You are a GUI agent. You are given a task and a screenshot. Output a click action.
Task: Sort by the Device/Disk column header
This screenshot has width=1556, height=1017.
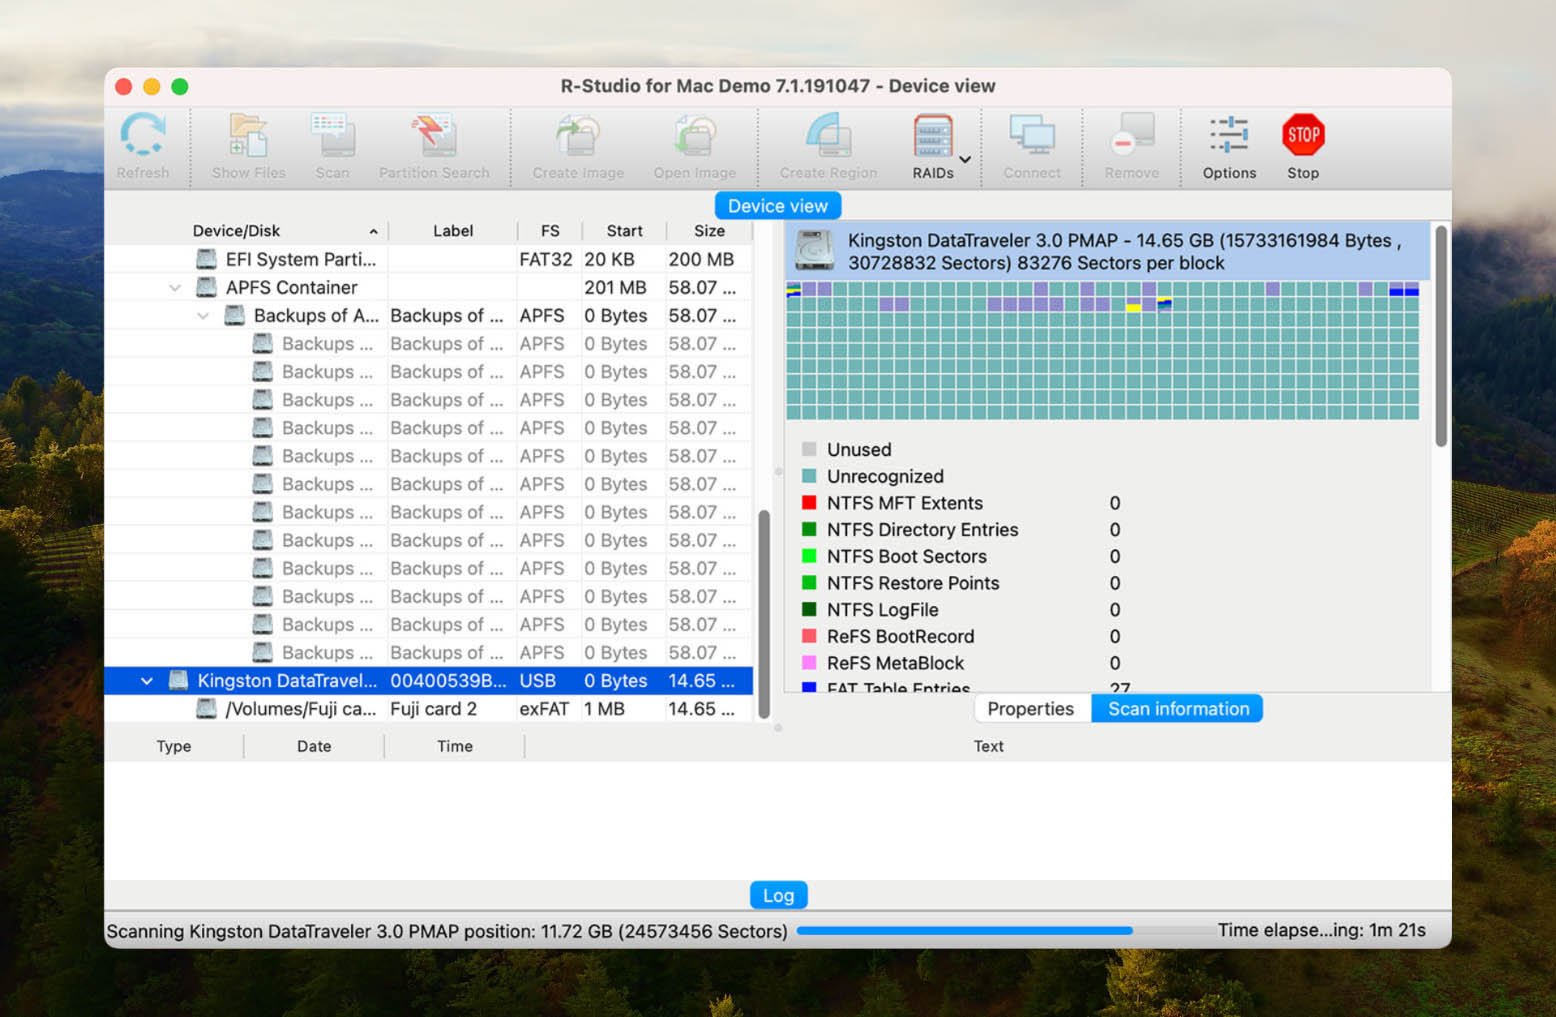(x=237, y=230)
